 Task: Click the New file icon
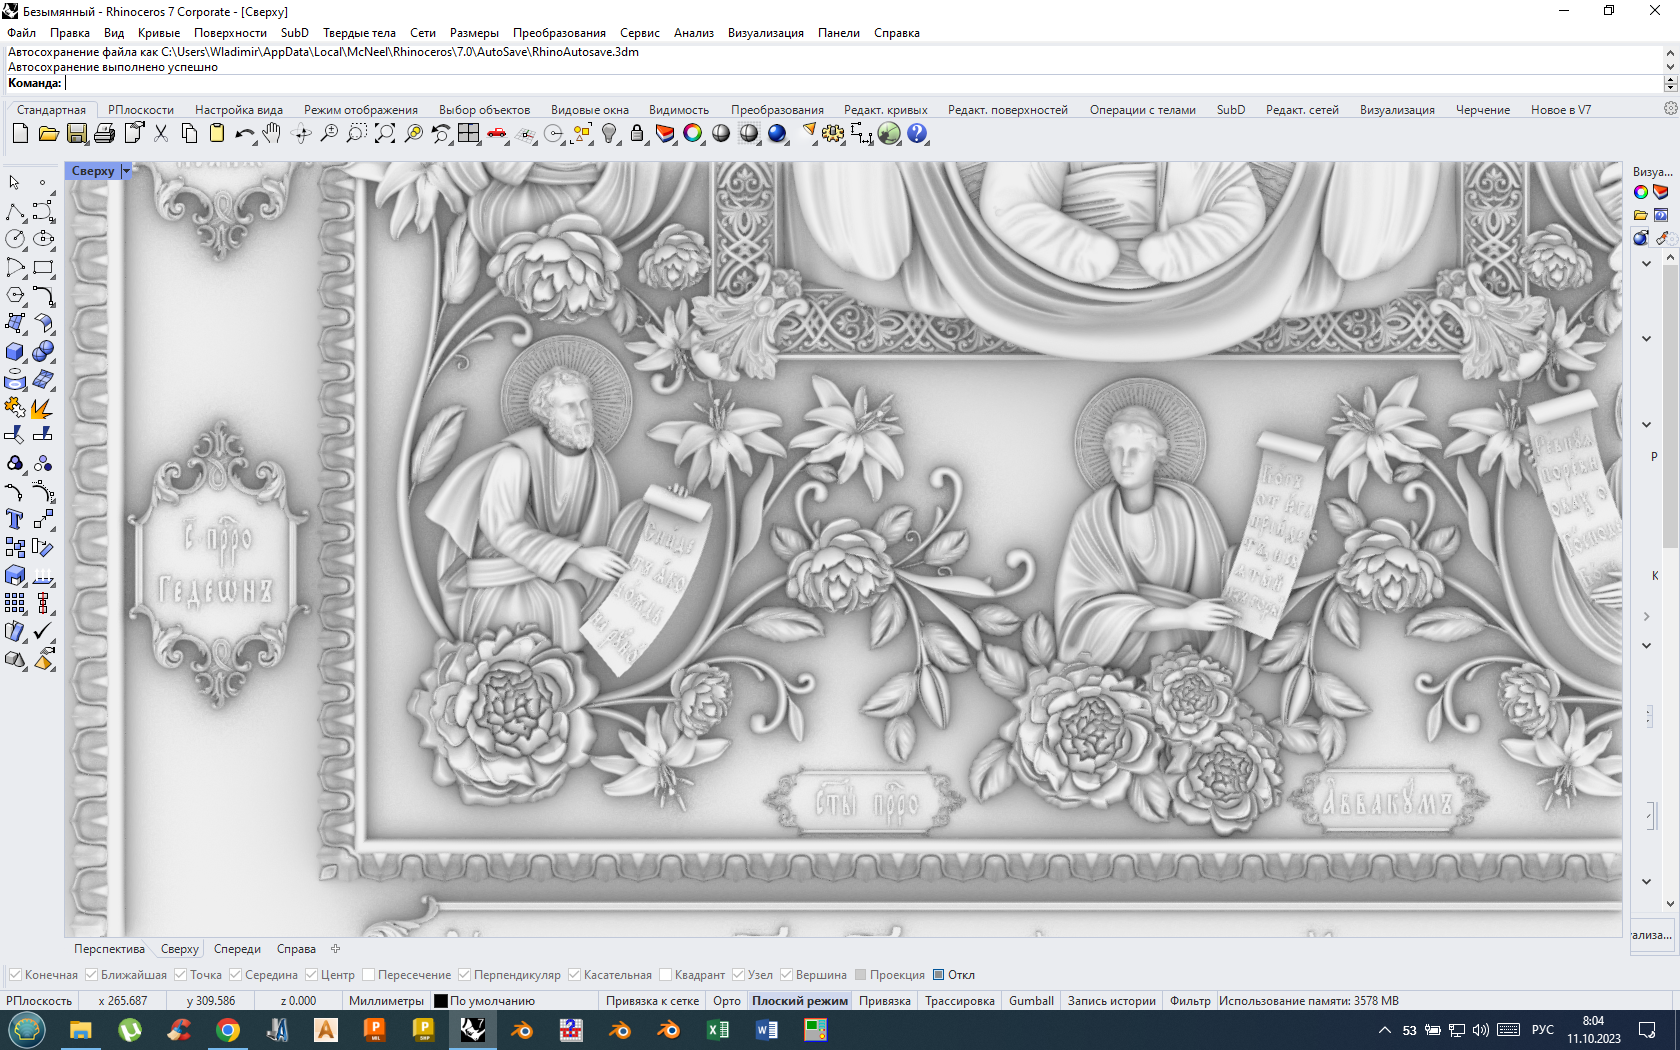click(x=20, y=133)
